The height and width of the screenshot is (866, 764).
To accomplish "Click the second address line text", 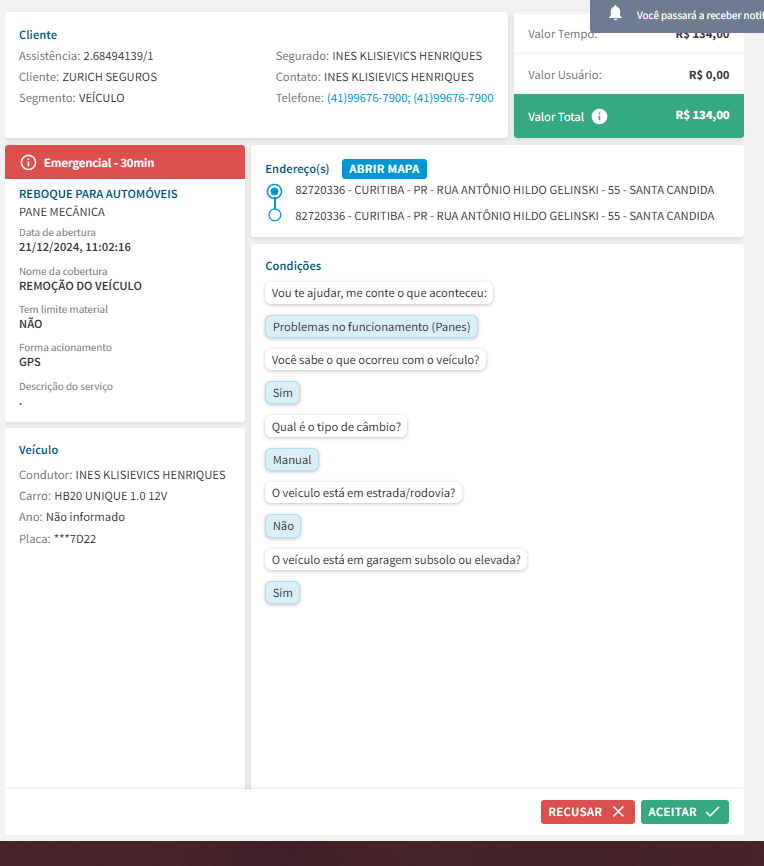I will click(504, 216).
